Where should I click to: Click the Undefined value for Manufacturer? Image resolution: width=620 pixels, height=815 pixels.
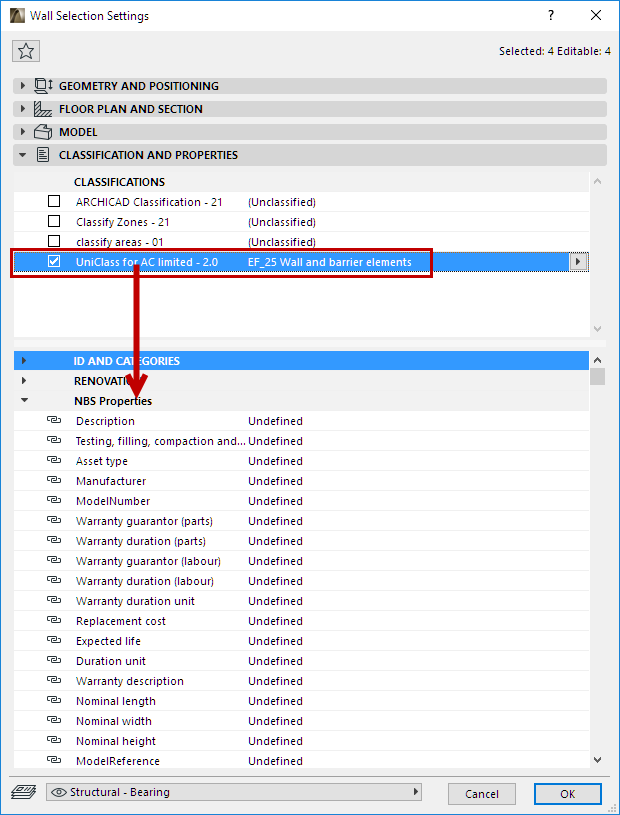click(275, 481)
